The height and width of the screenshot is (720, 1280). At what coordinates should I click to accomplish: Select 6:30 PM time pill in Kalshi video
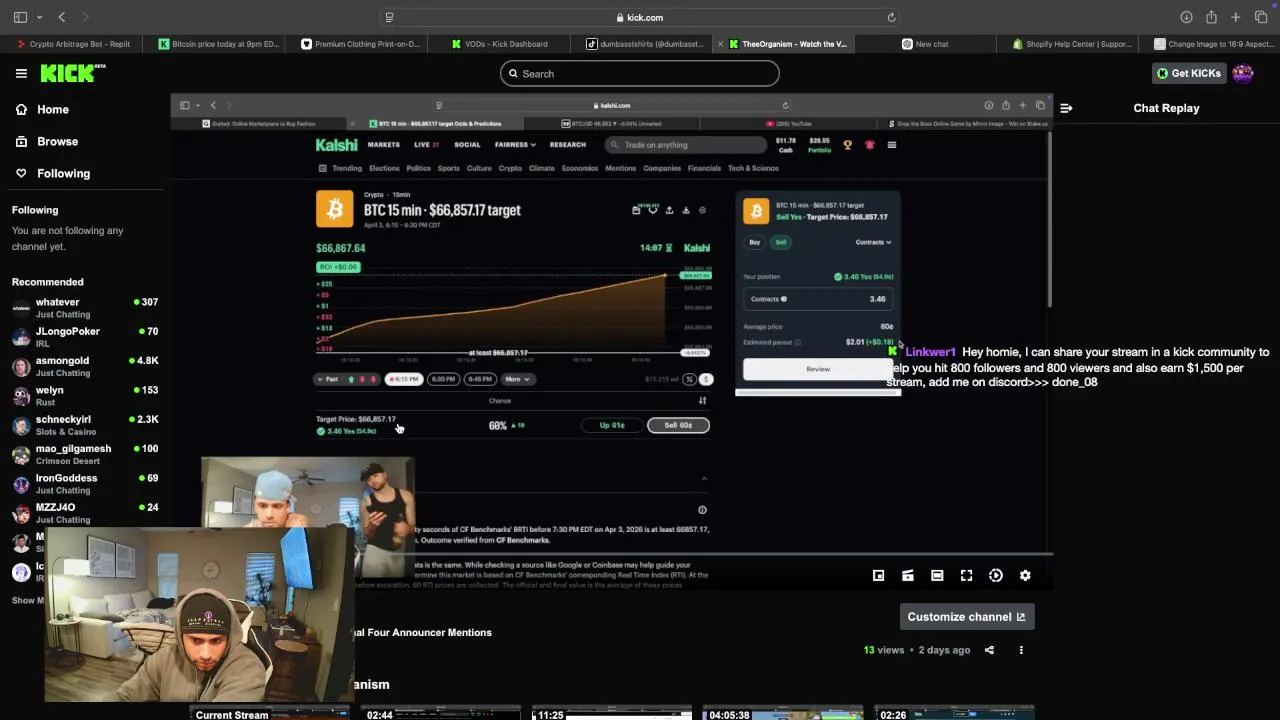[x=443, y=379]
